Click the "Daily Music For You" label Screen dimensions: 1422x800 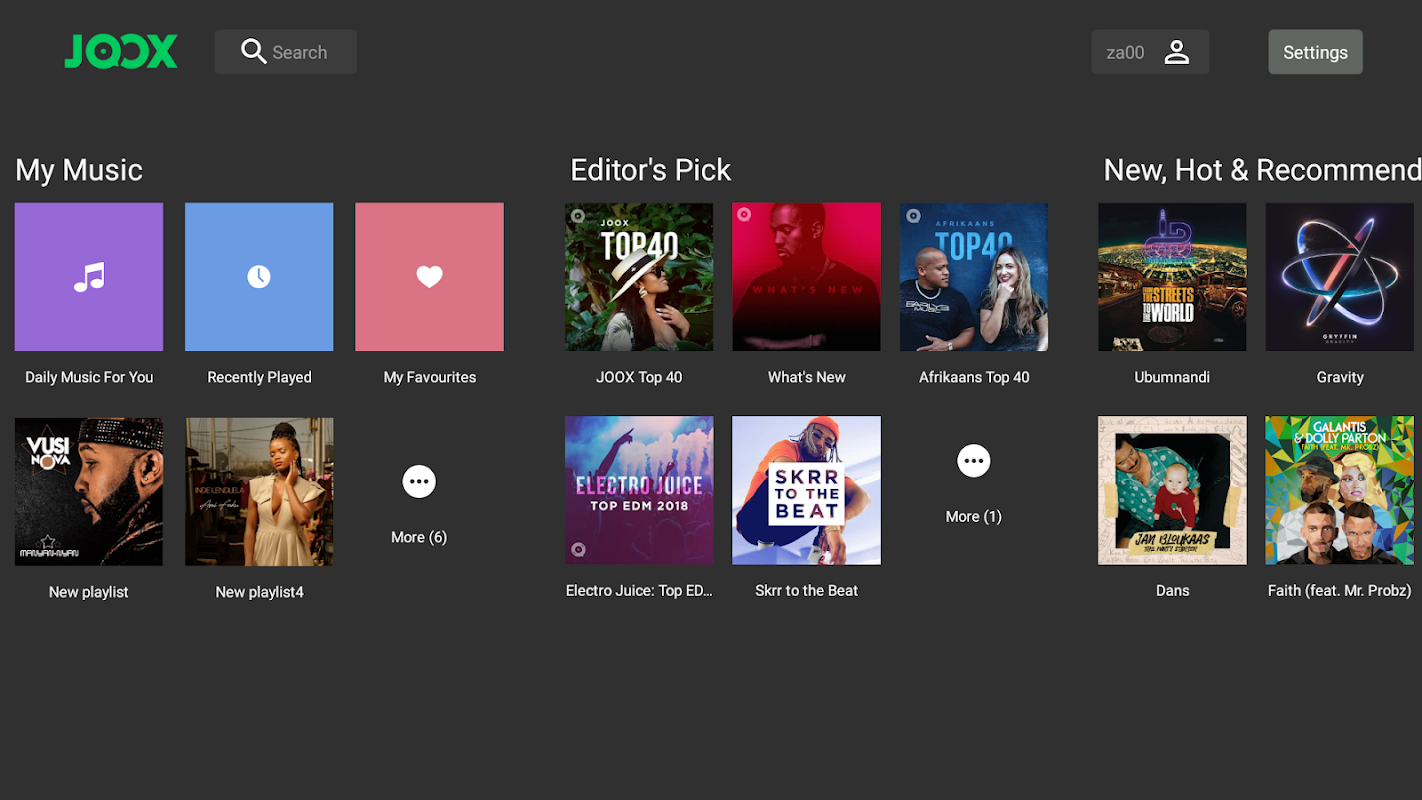(89, 377)
